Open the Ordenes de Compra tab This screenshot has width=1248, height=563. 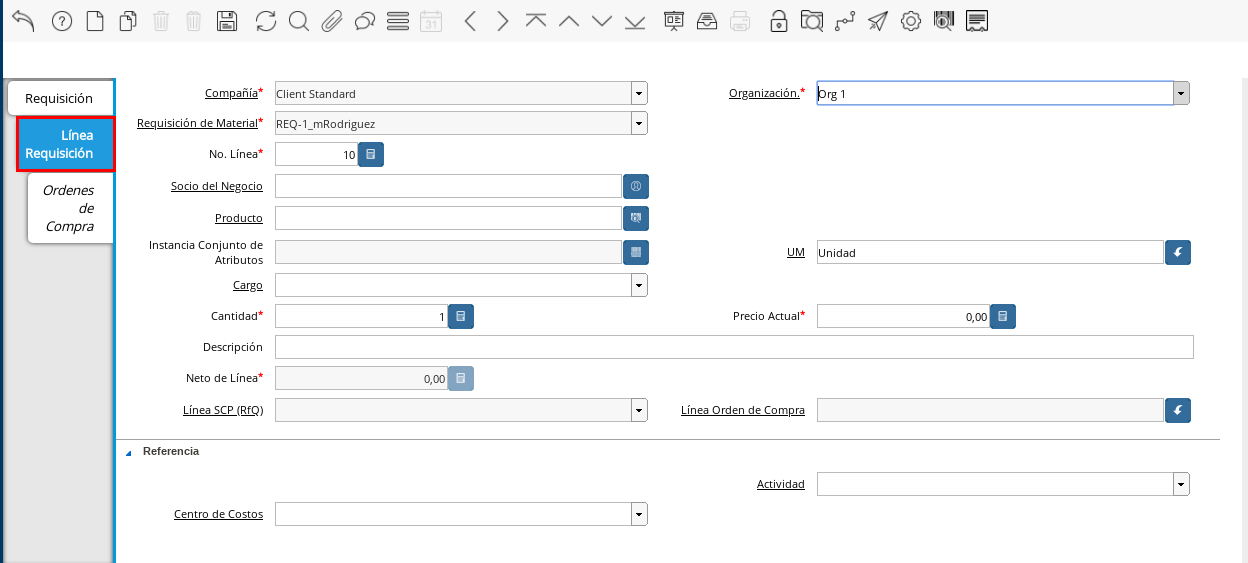[x=68, y=208]
